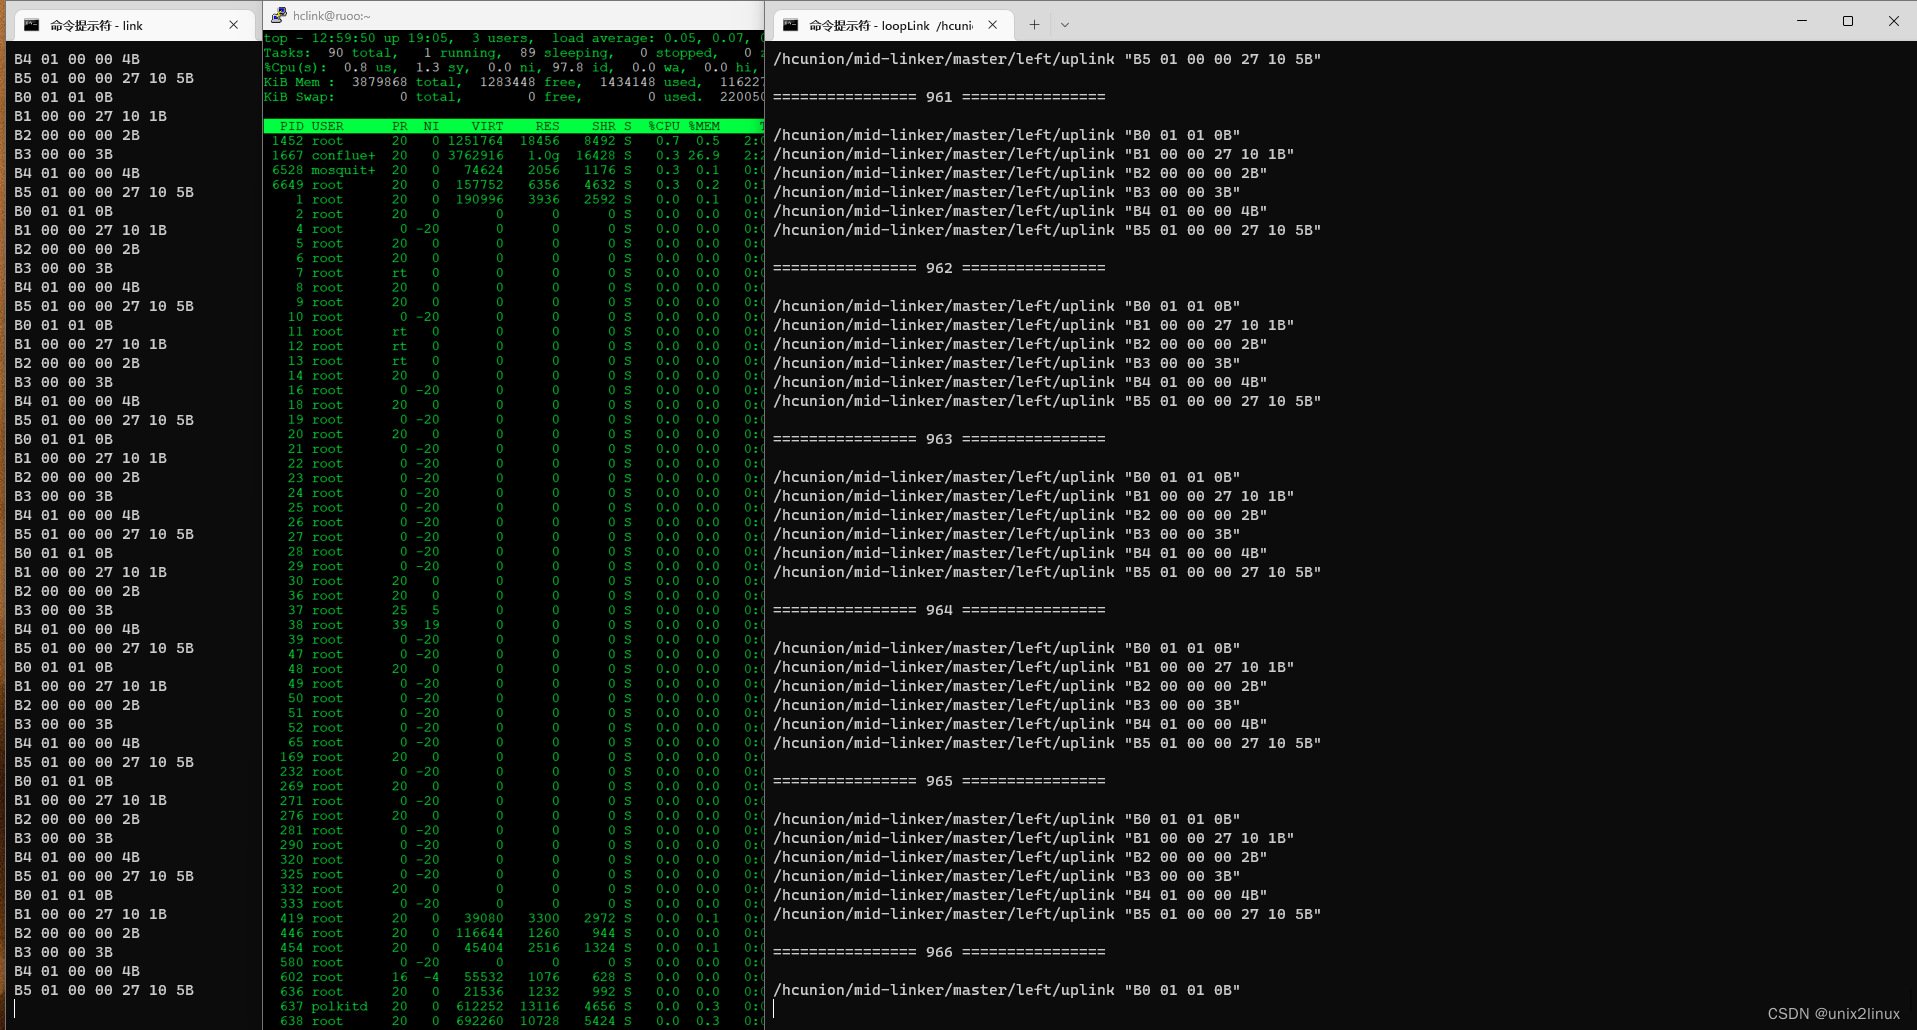1917x1030 pixels.
Task: Click process row 38 root in top
Action: (513, 625)
